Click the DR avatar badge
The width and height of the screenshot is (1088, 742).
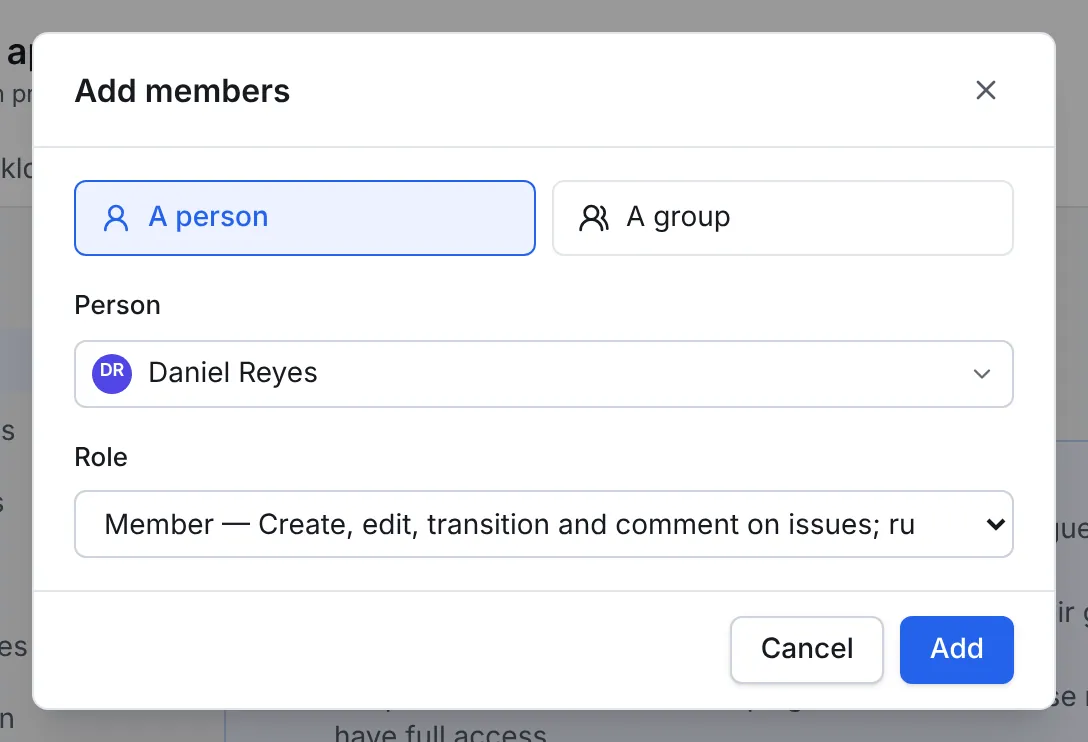(112, 373)
